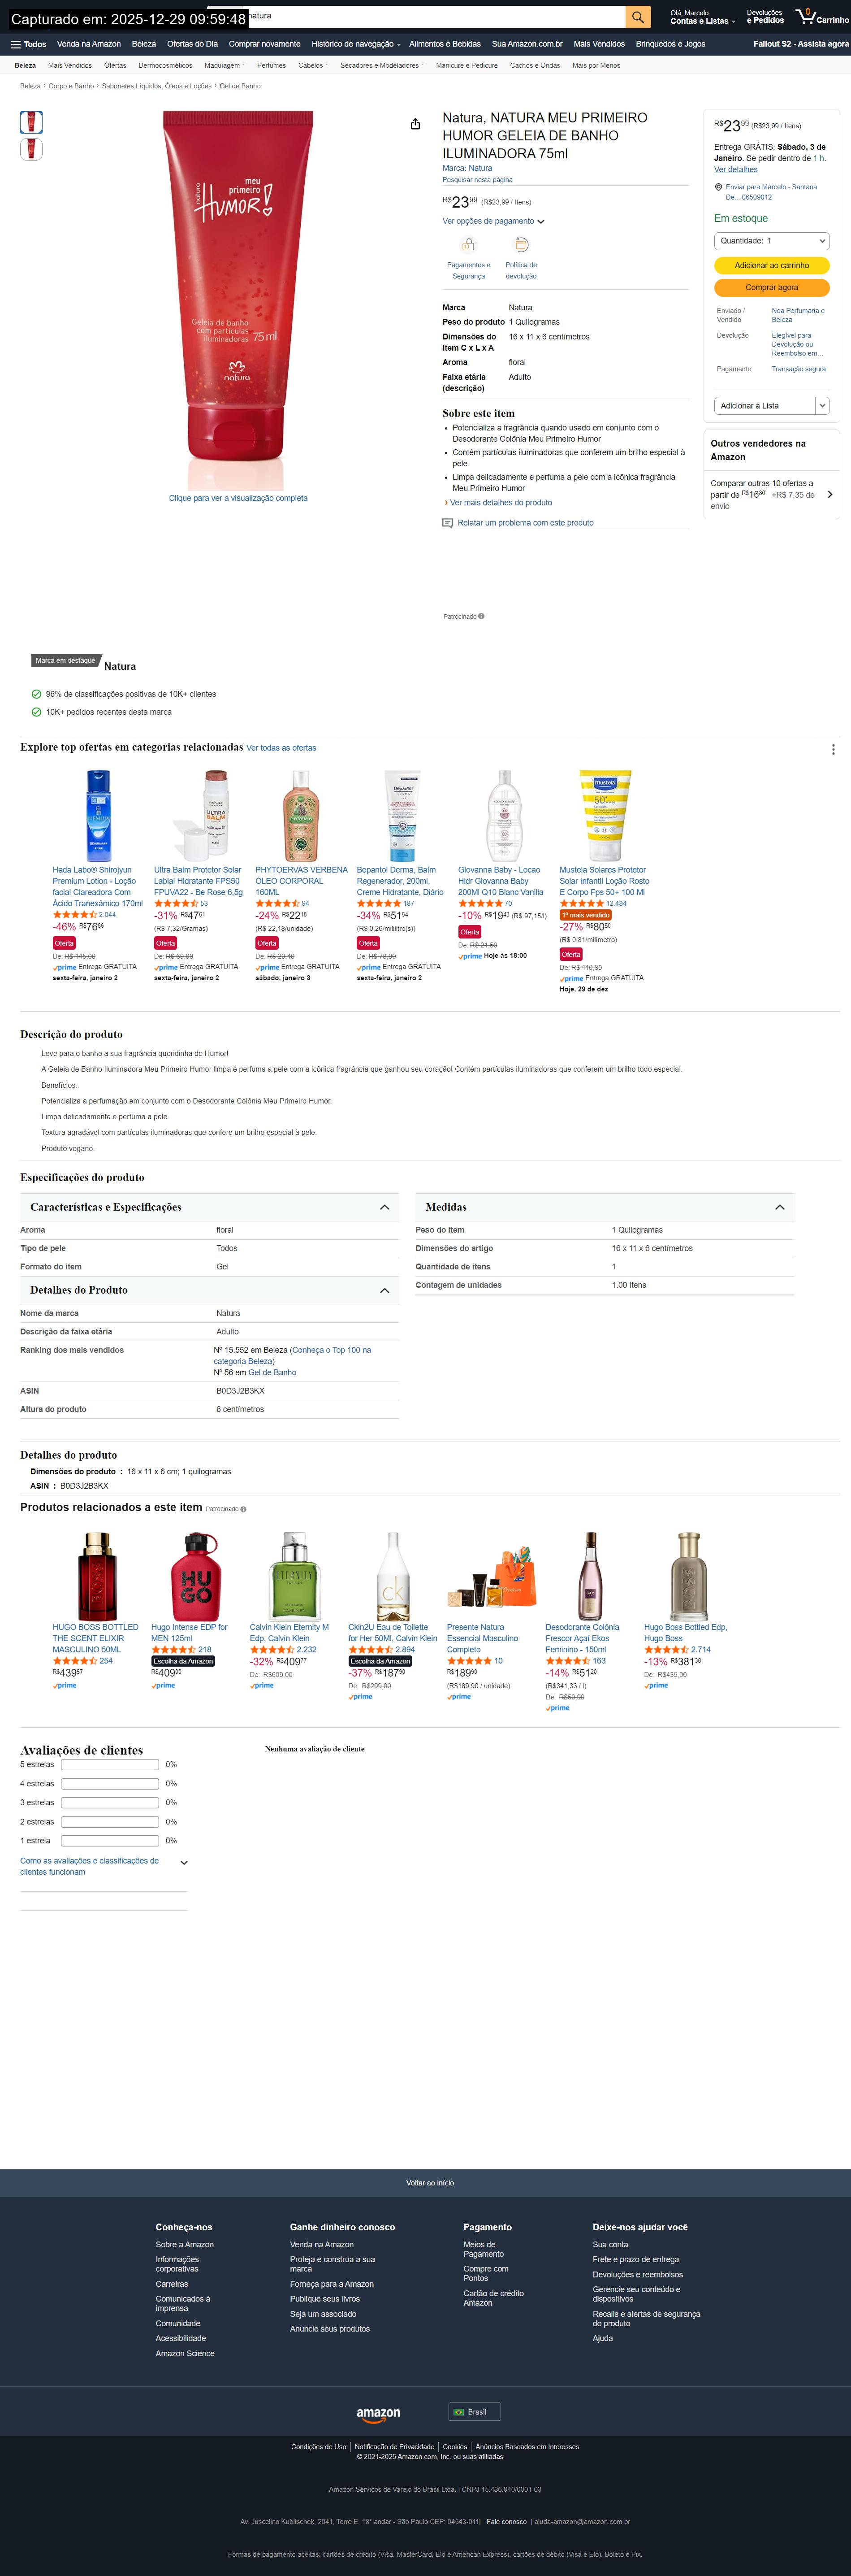Collapse the Medidas section
Image resolution: width=851 pixels, height=2576 pixels.
[779, 1207]
